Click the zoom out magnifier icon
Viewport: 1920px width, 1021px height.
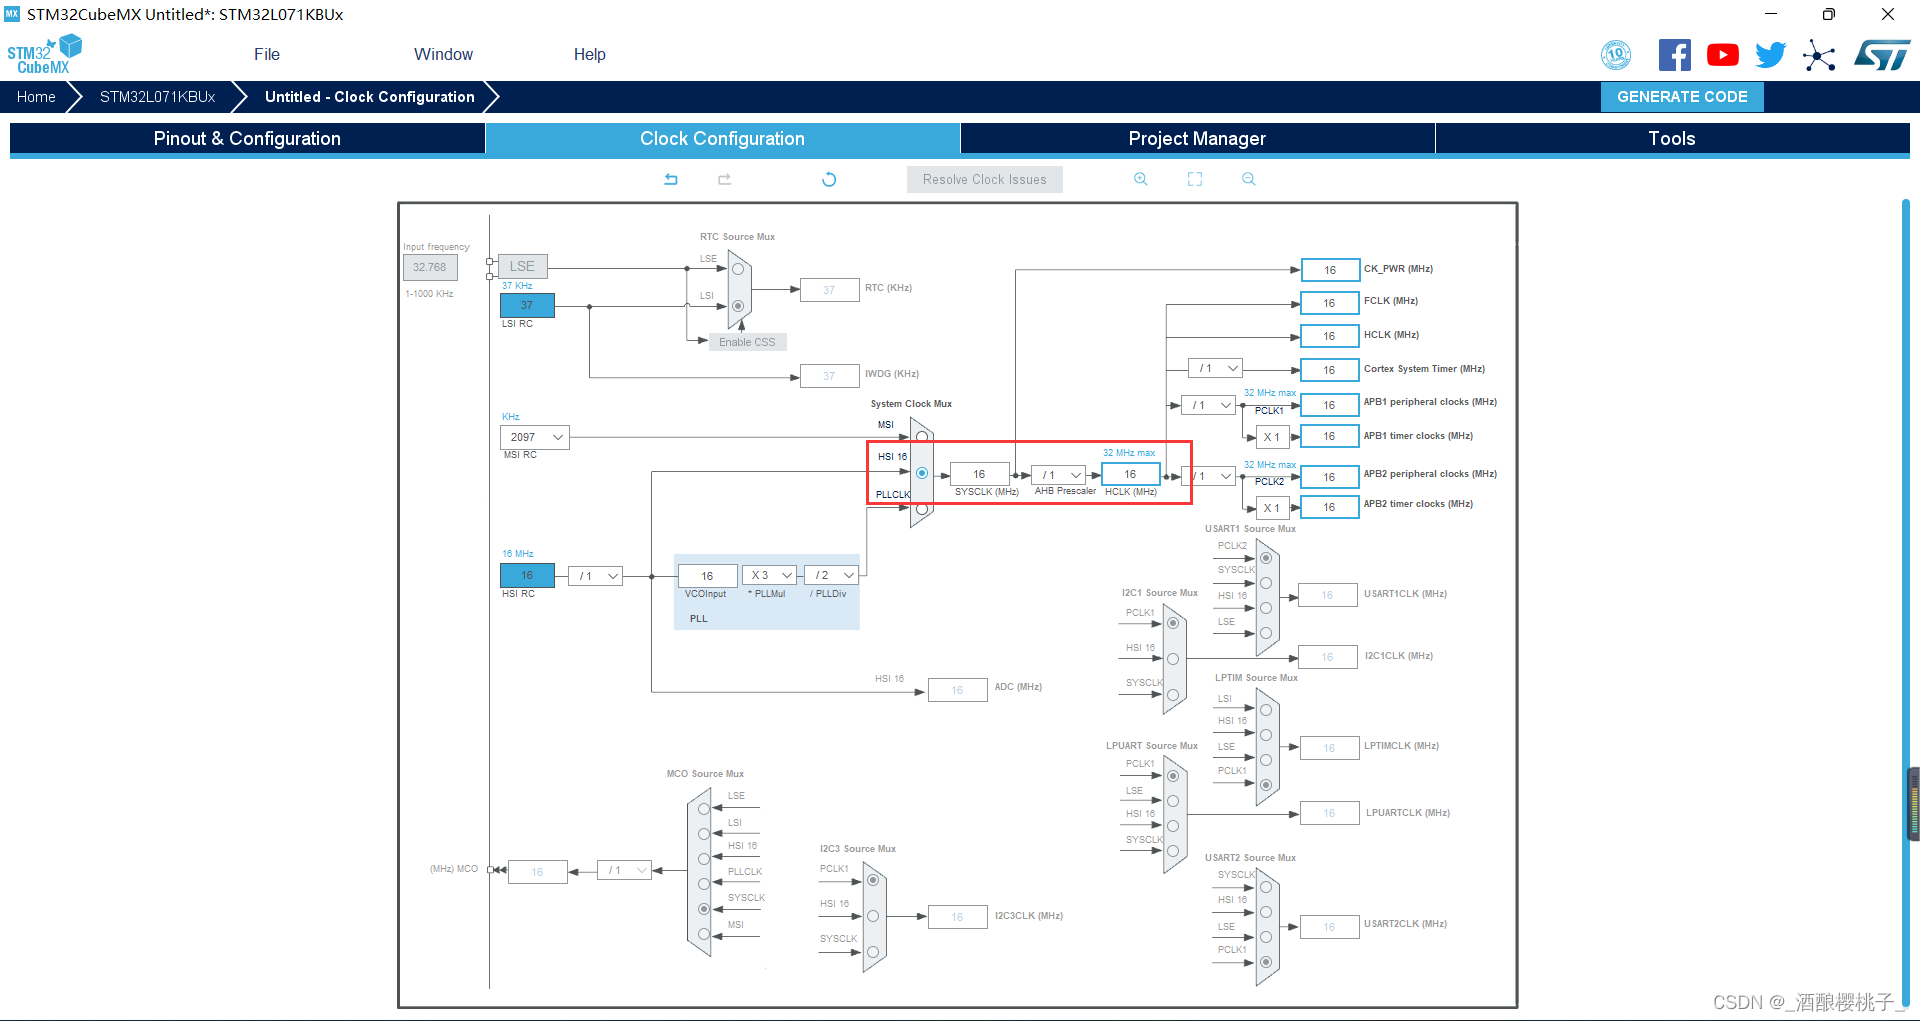(1248, 179)
